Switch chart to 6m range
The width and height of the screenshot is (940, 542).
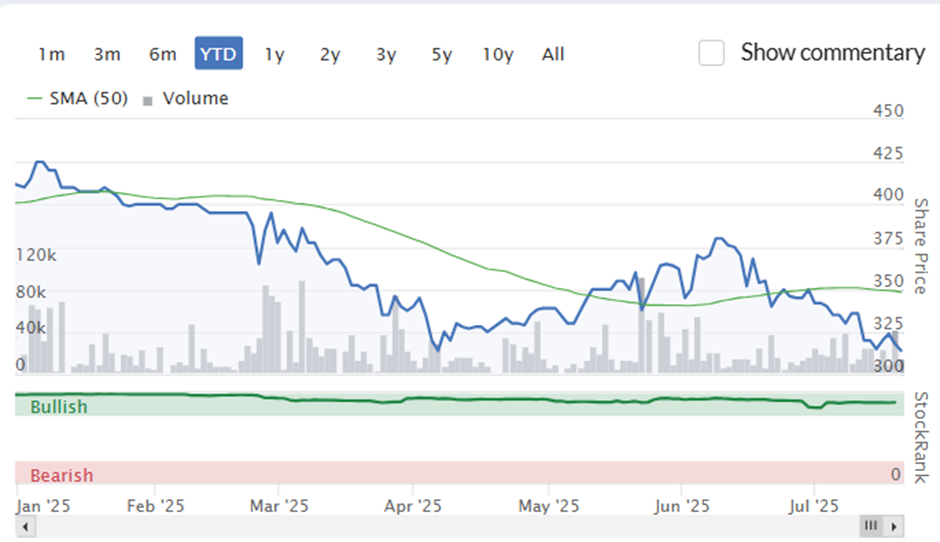click(162, 54)
